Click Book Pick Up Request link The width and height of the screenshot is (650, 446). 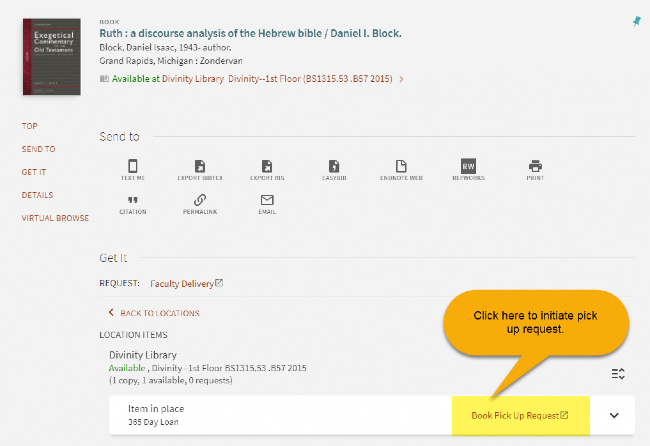pos(520,415)
